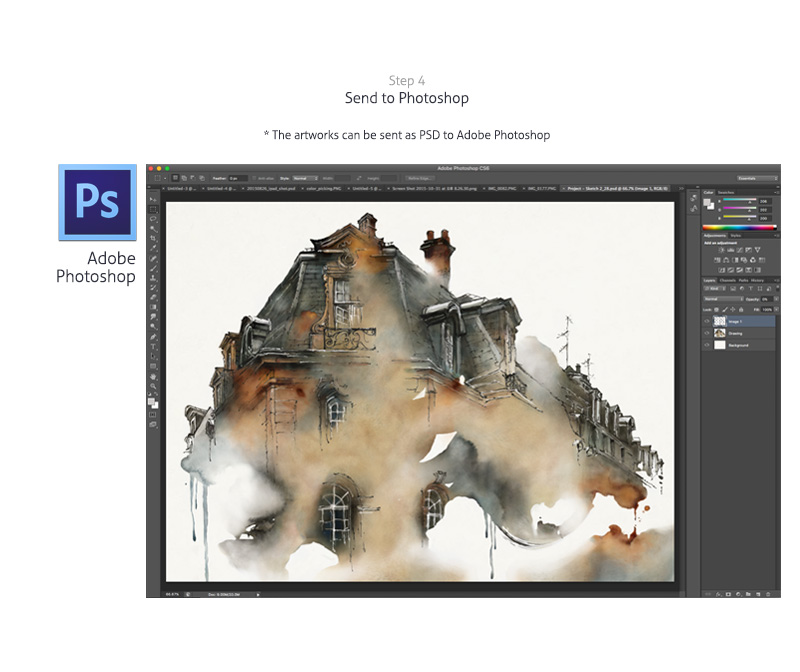This screenshot has width=800, height=672.
Task: Change screen mode at toolbox bottom
Action: [153, 425]
